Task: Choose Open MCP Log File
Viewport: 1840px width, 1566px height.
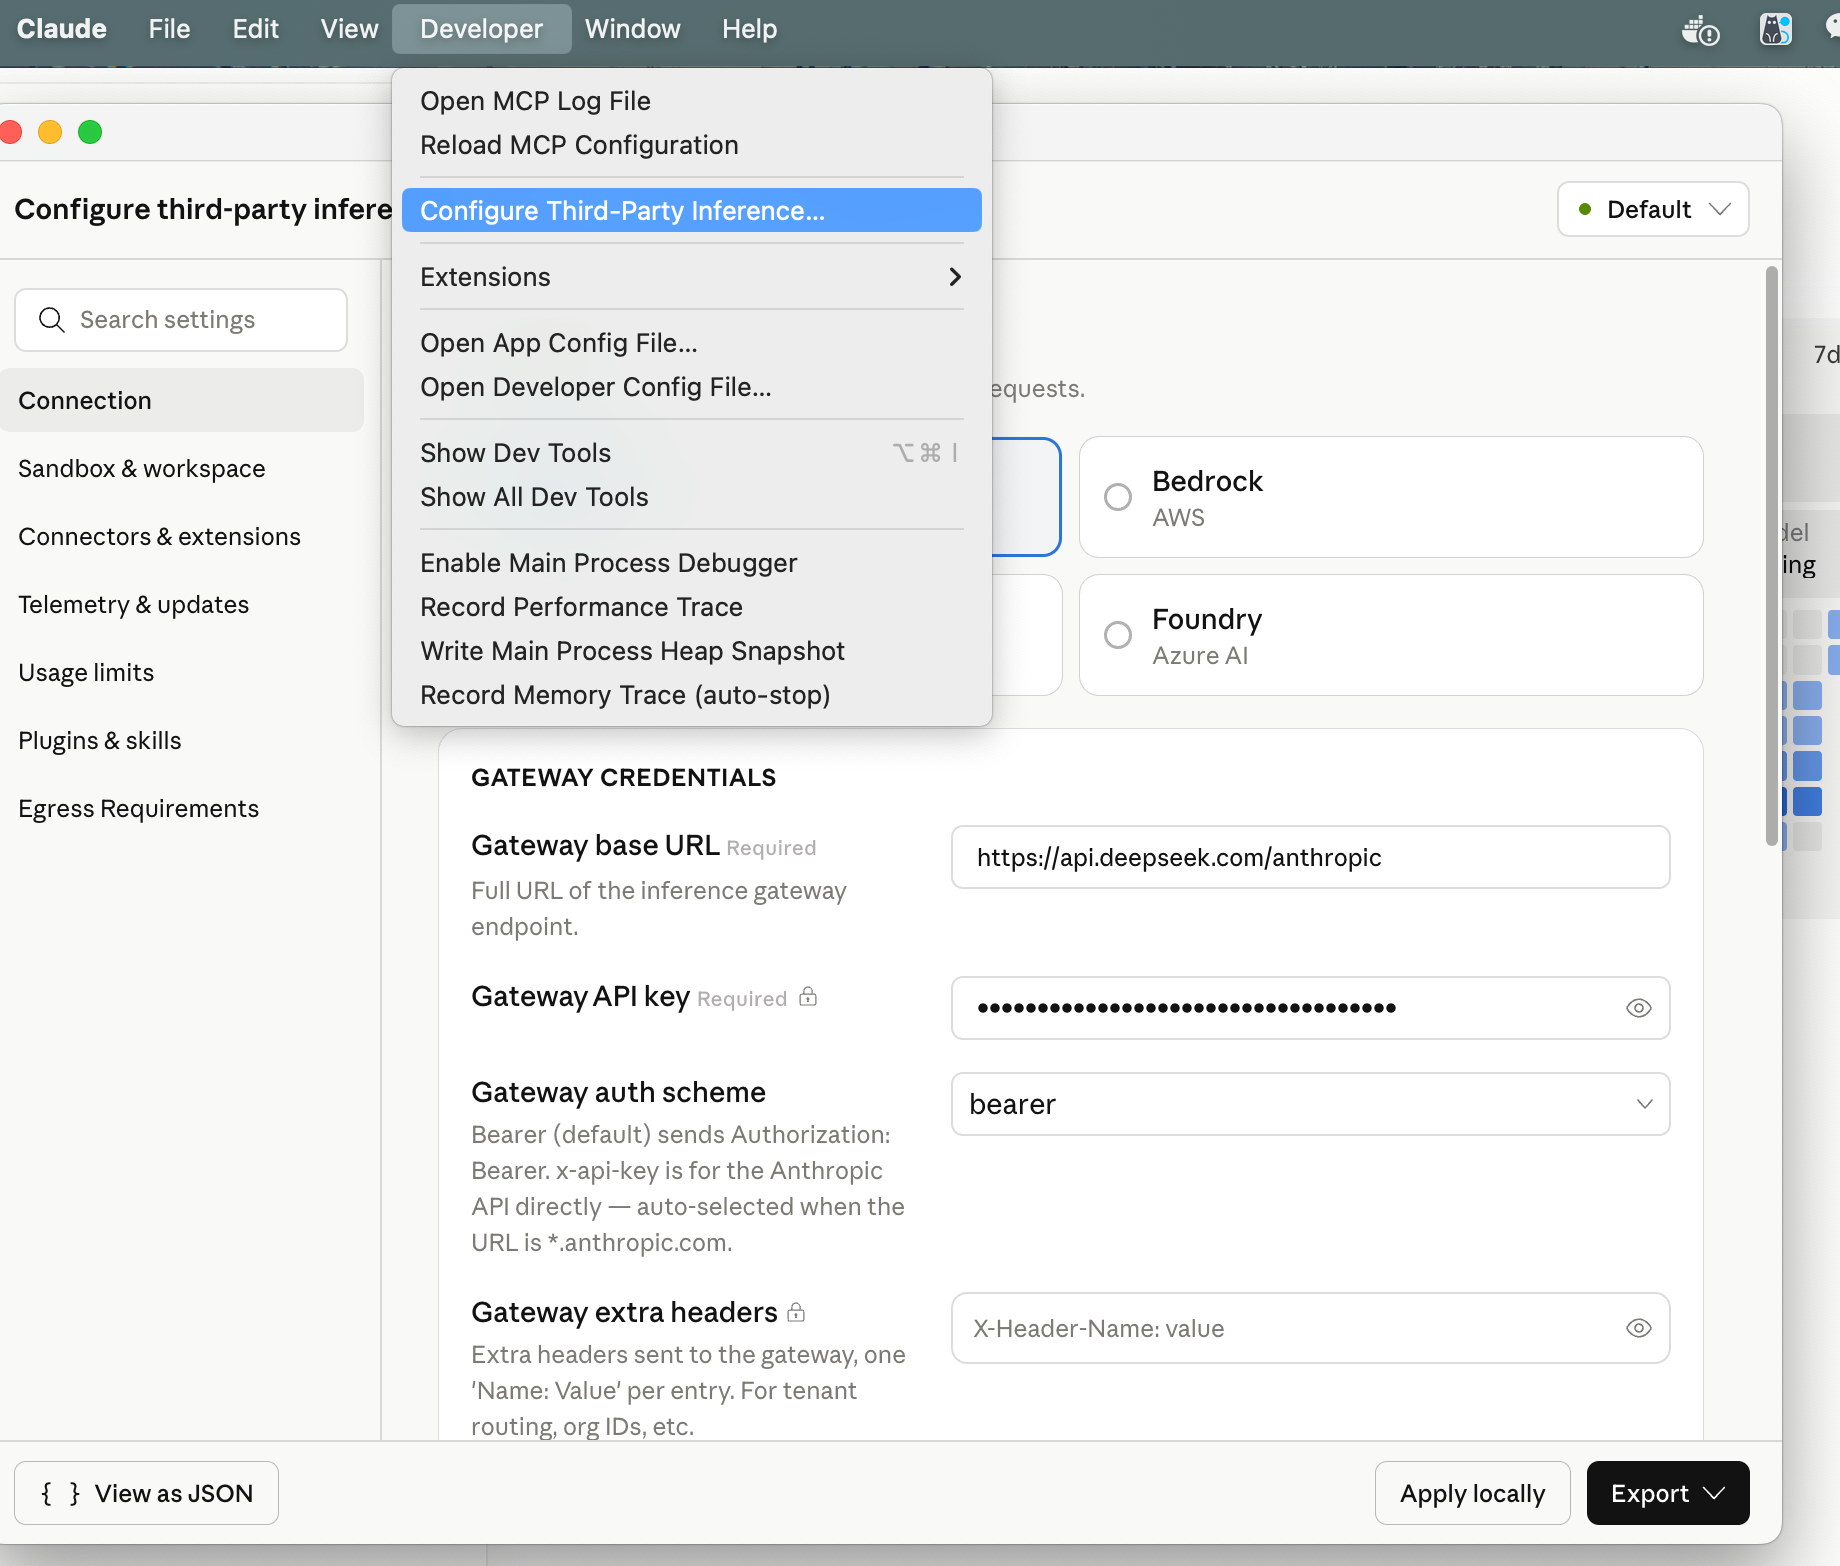Action: point(691,101)
